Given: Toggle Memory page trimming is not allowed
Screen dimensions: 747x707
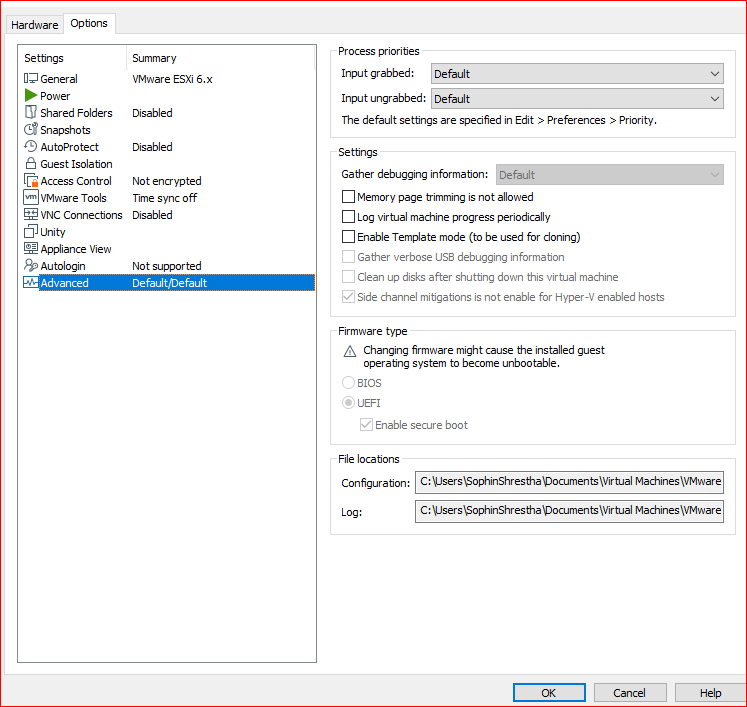Looking at the screenshot, I should [x=348, y=197].
